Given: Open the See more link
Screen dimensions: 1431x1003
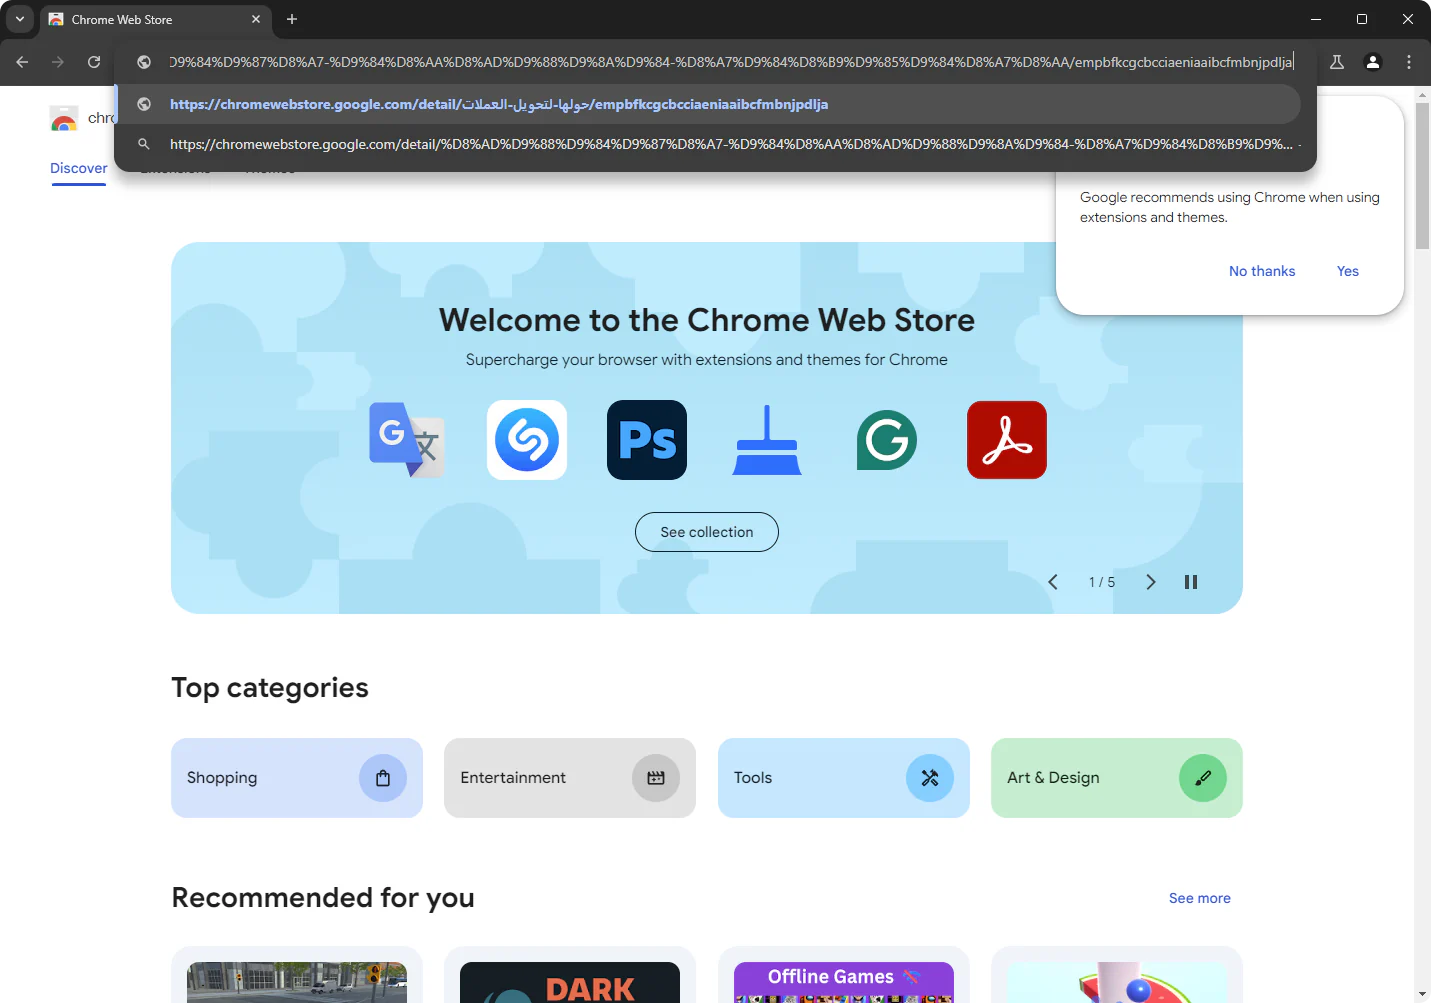Looking at the screenshot, I should click(1200, 898).
